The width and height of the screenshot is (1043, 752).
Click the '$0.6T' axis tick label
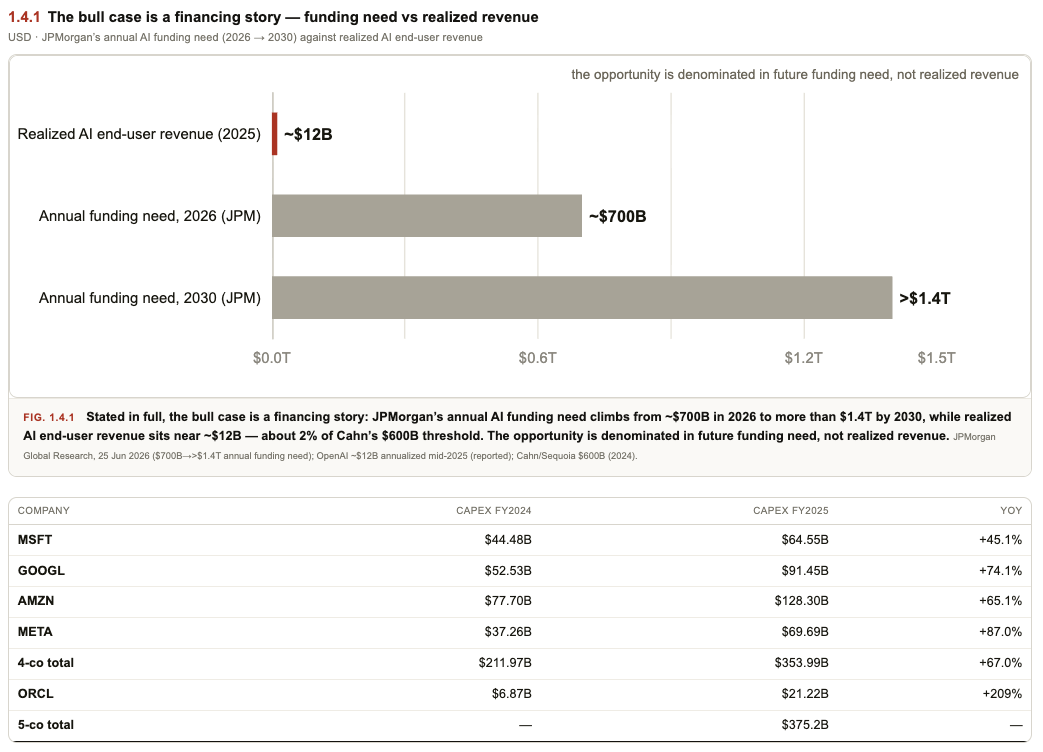point(537,358)
